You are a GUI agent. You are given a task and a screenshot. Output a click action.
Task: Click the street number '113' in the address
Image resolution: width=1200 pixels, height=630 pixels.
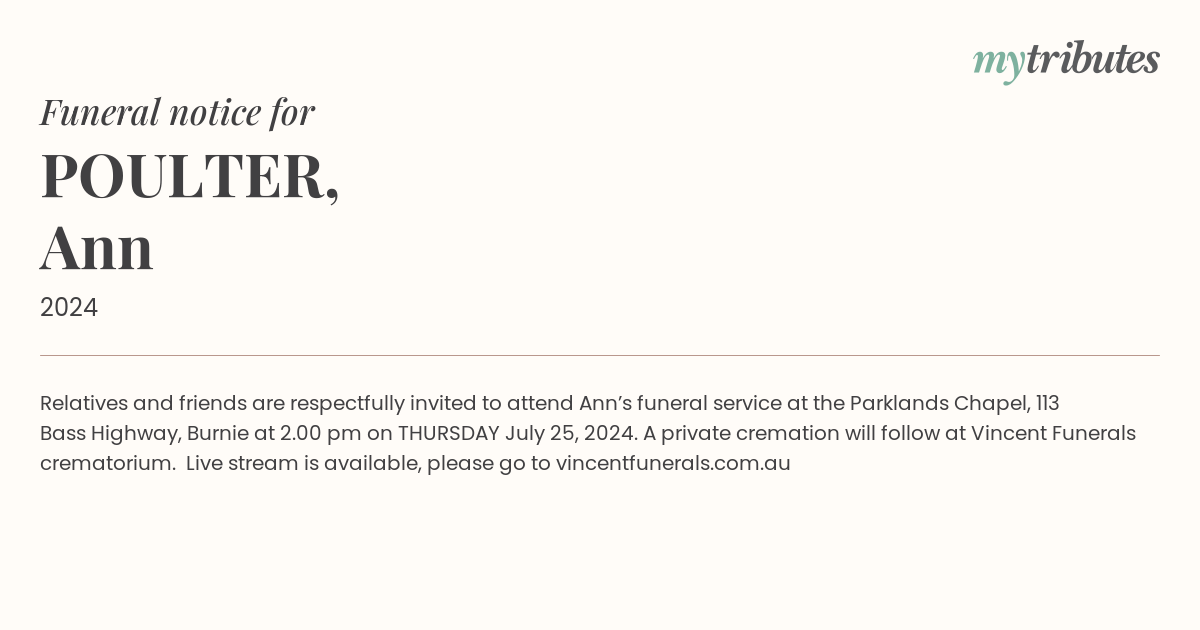[x=1047, y=404]
